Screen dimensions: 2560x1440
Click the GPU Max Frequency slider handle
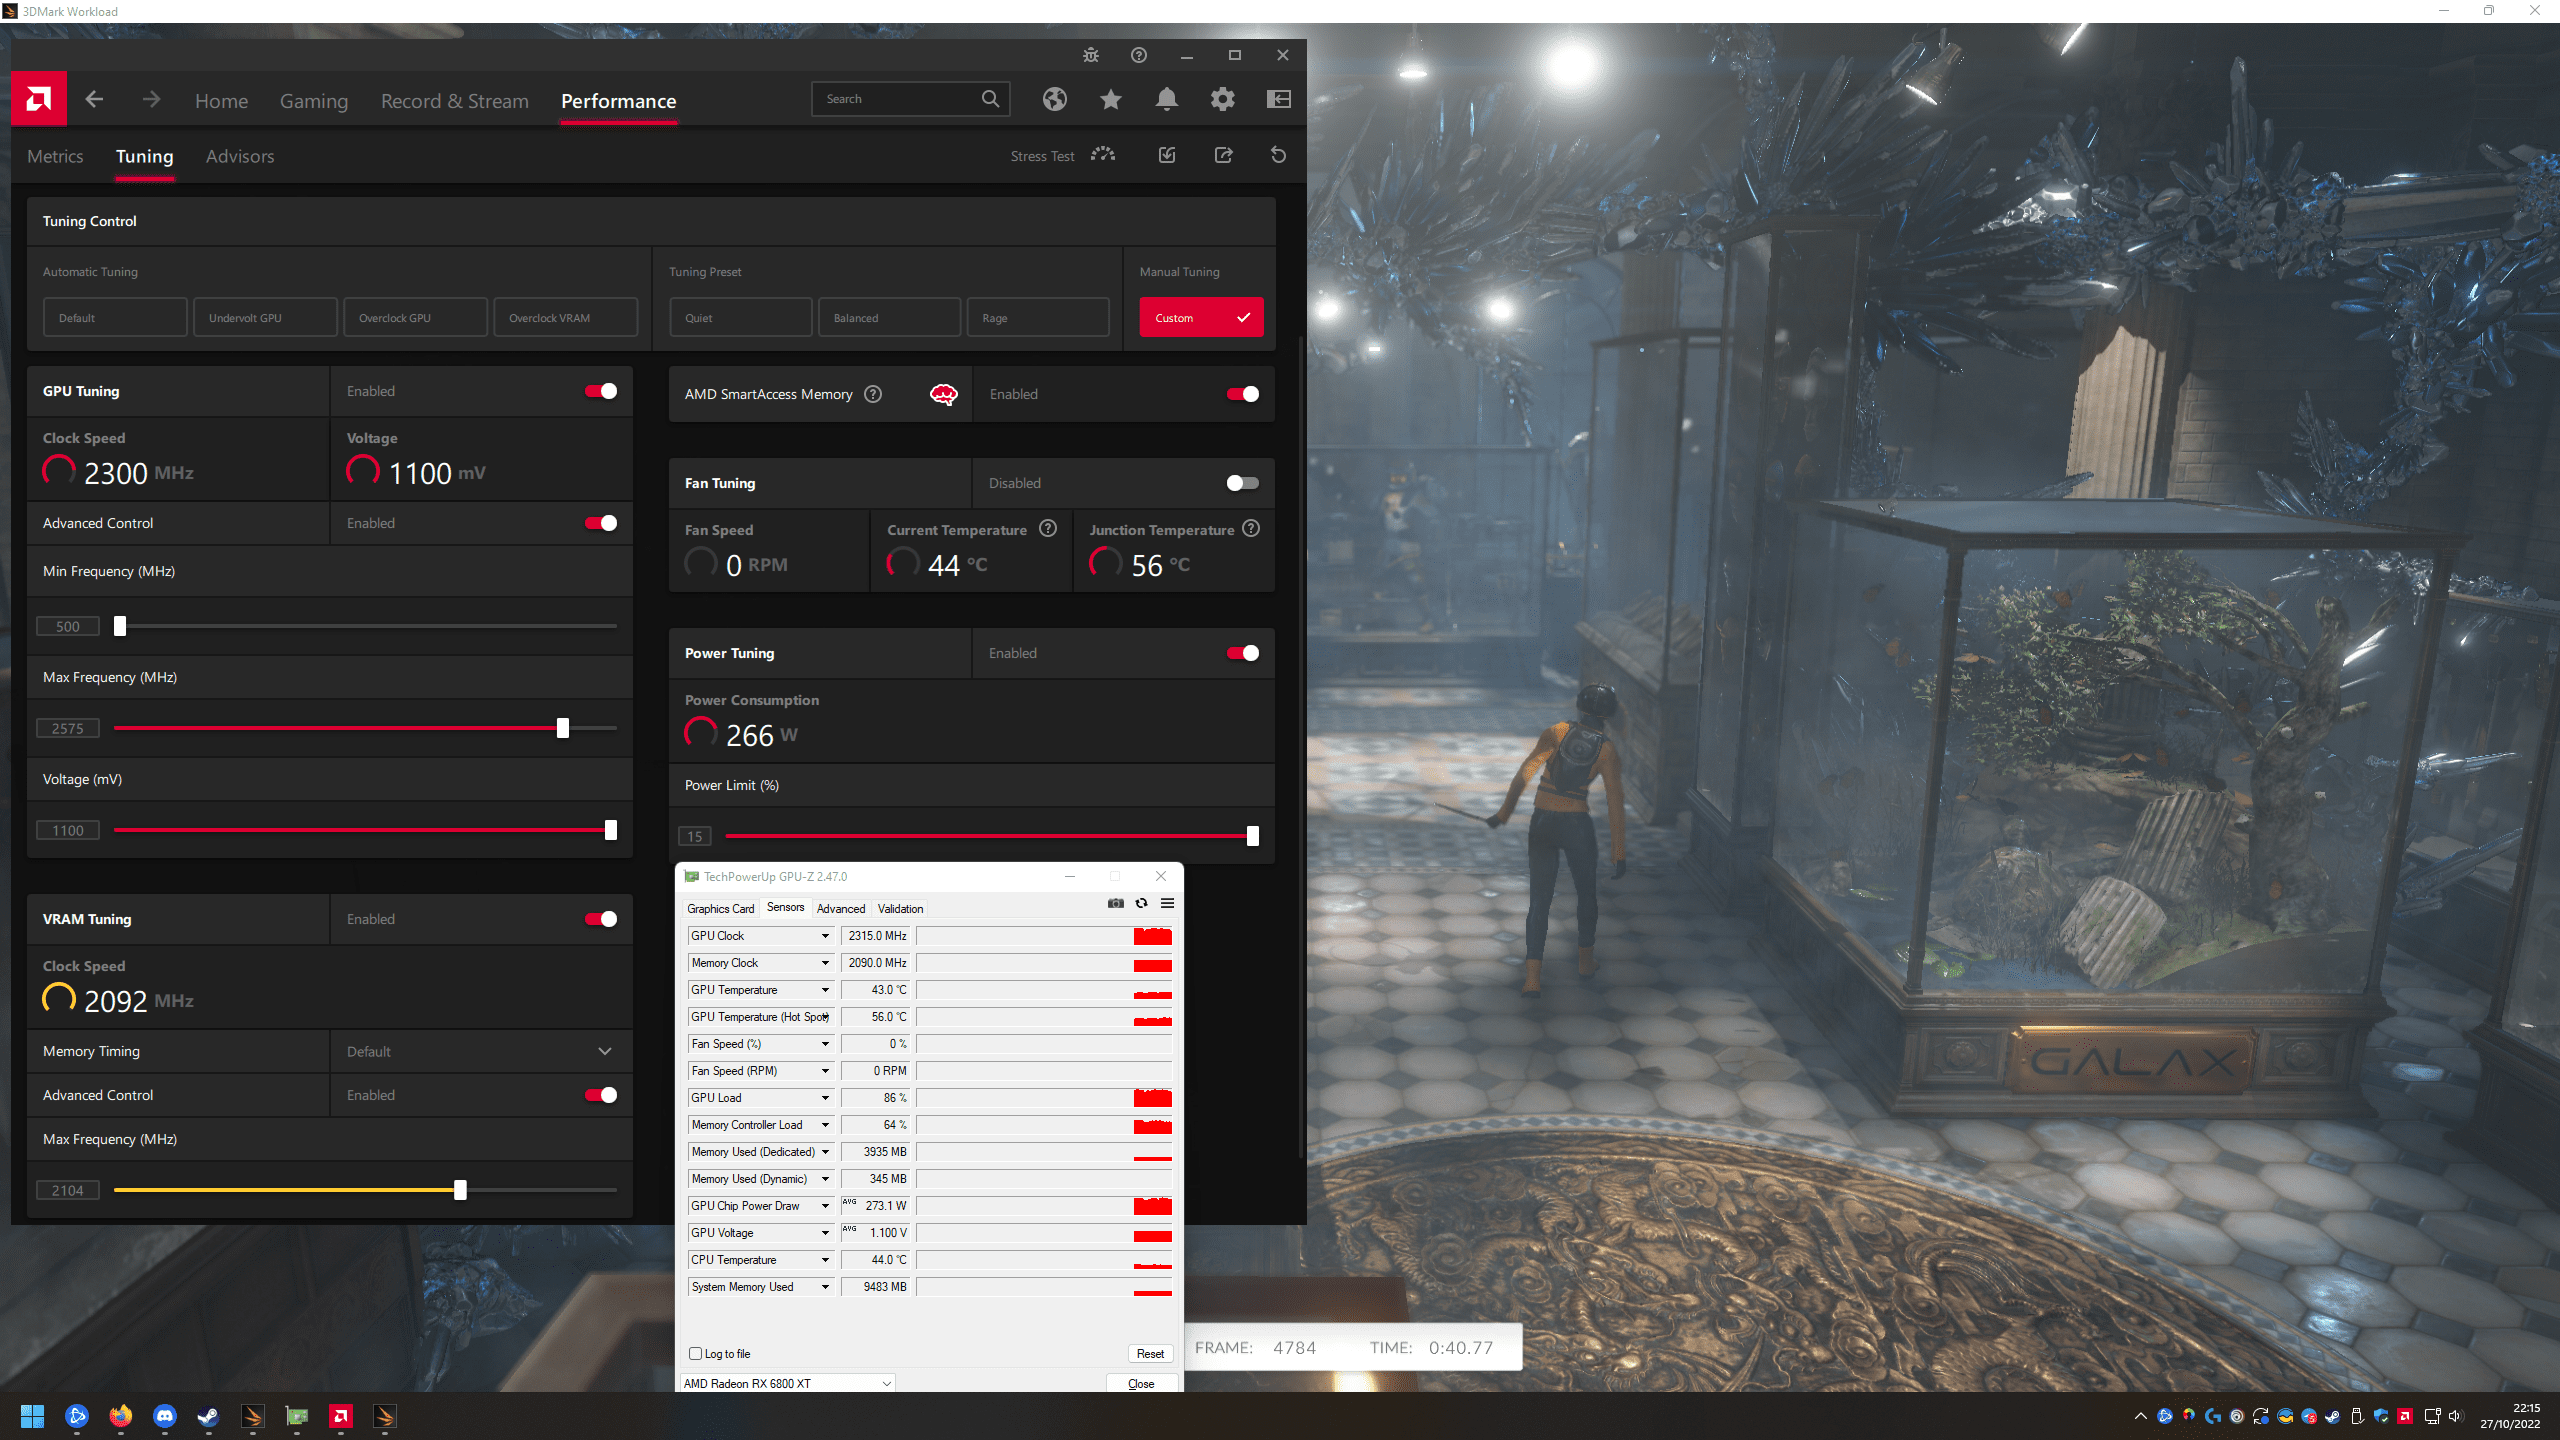[x=563, y=728]
